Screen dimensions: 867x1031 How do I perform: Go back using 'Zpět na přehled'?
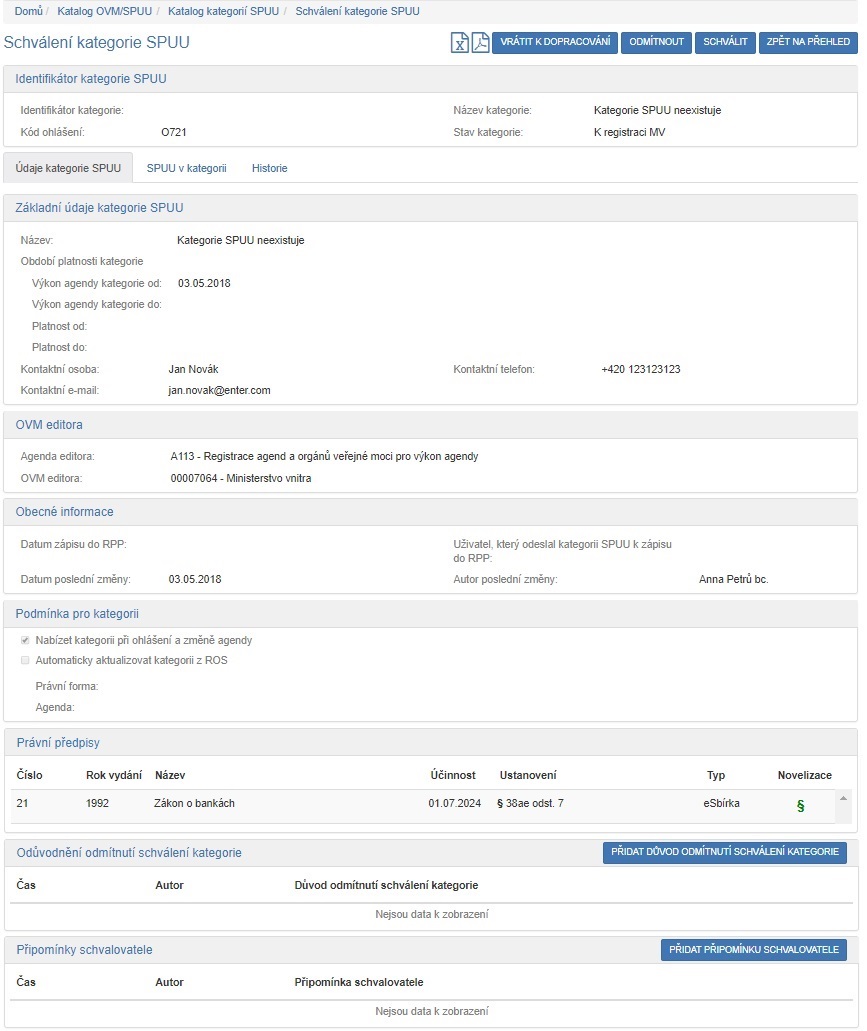(x=808, y=43)
